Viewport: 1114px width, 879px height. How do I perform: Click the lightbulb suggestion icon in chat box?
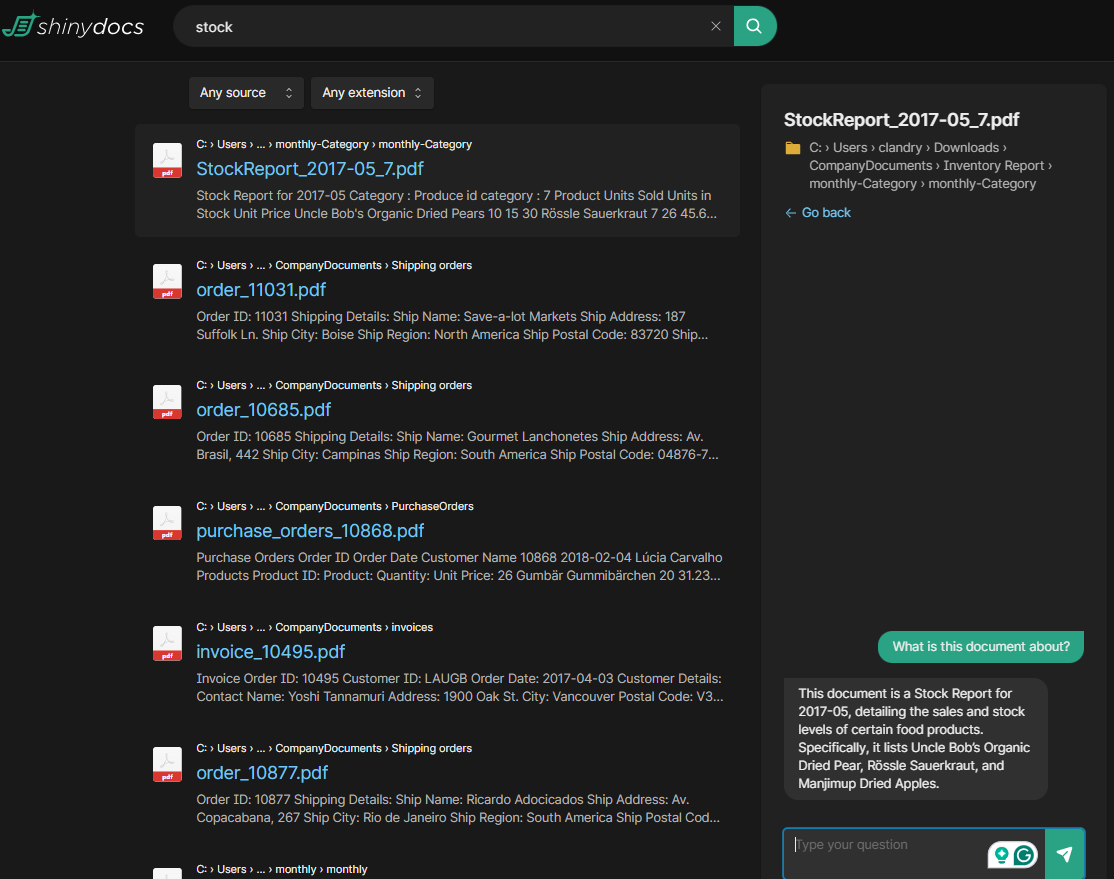pos(1000,855)
